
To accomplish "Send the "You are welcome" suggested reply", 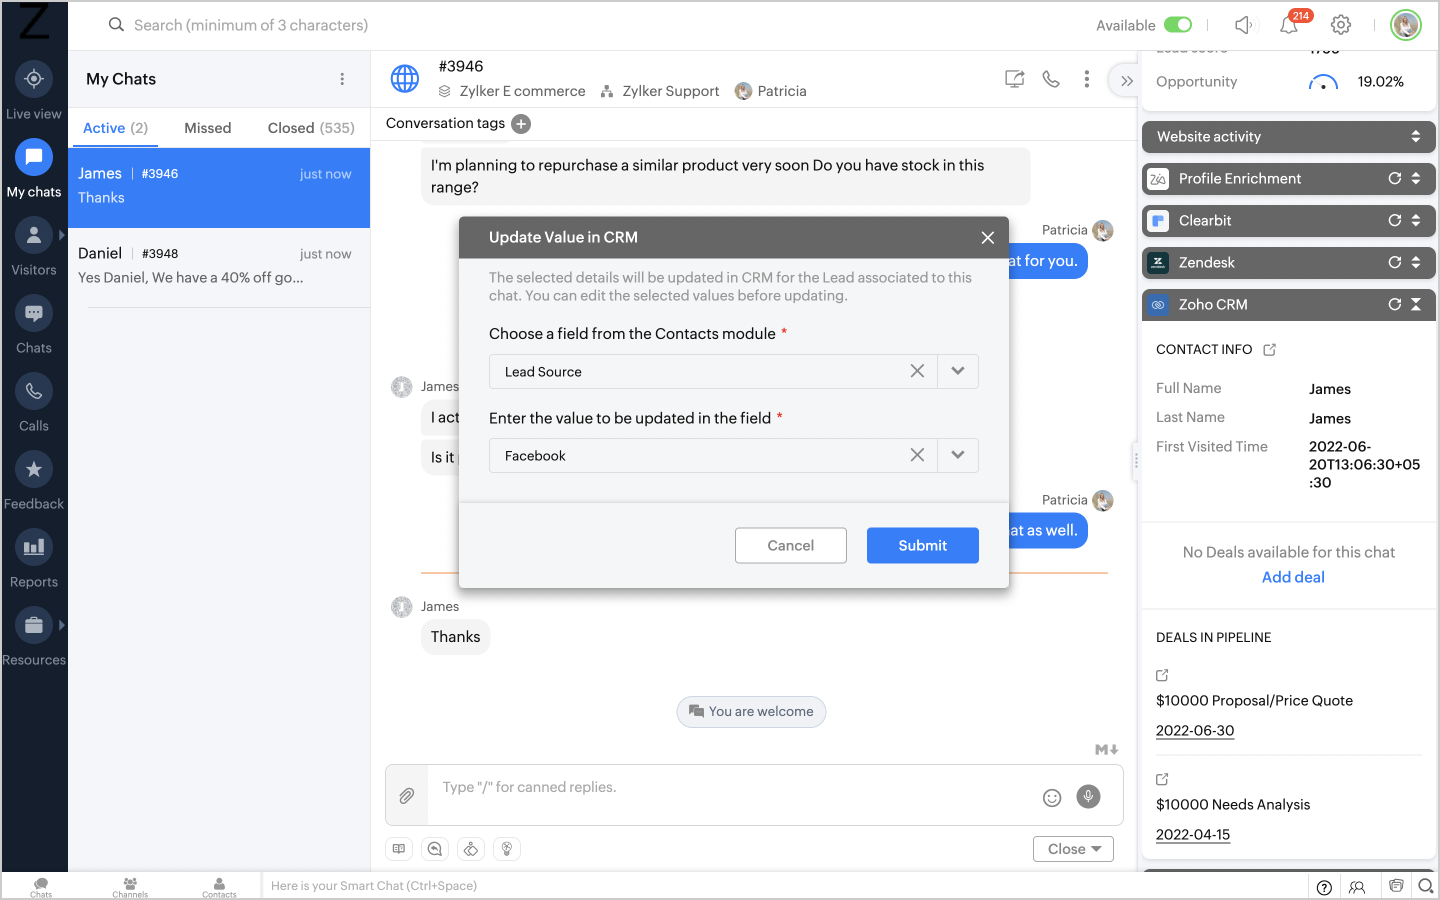I will pyautogui.click(x=751, y=712).
